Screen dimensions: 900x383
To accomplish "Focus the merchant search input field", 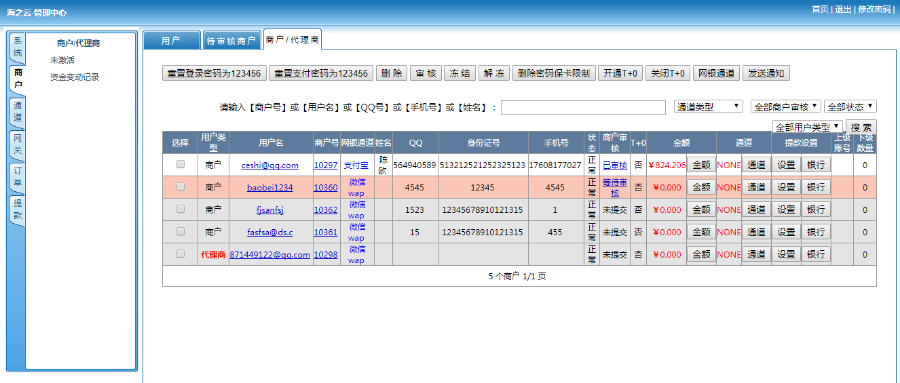I will click(583, 107).
